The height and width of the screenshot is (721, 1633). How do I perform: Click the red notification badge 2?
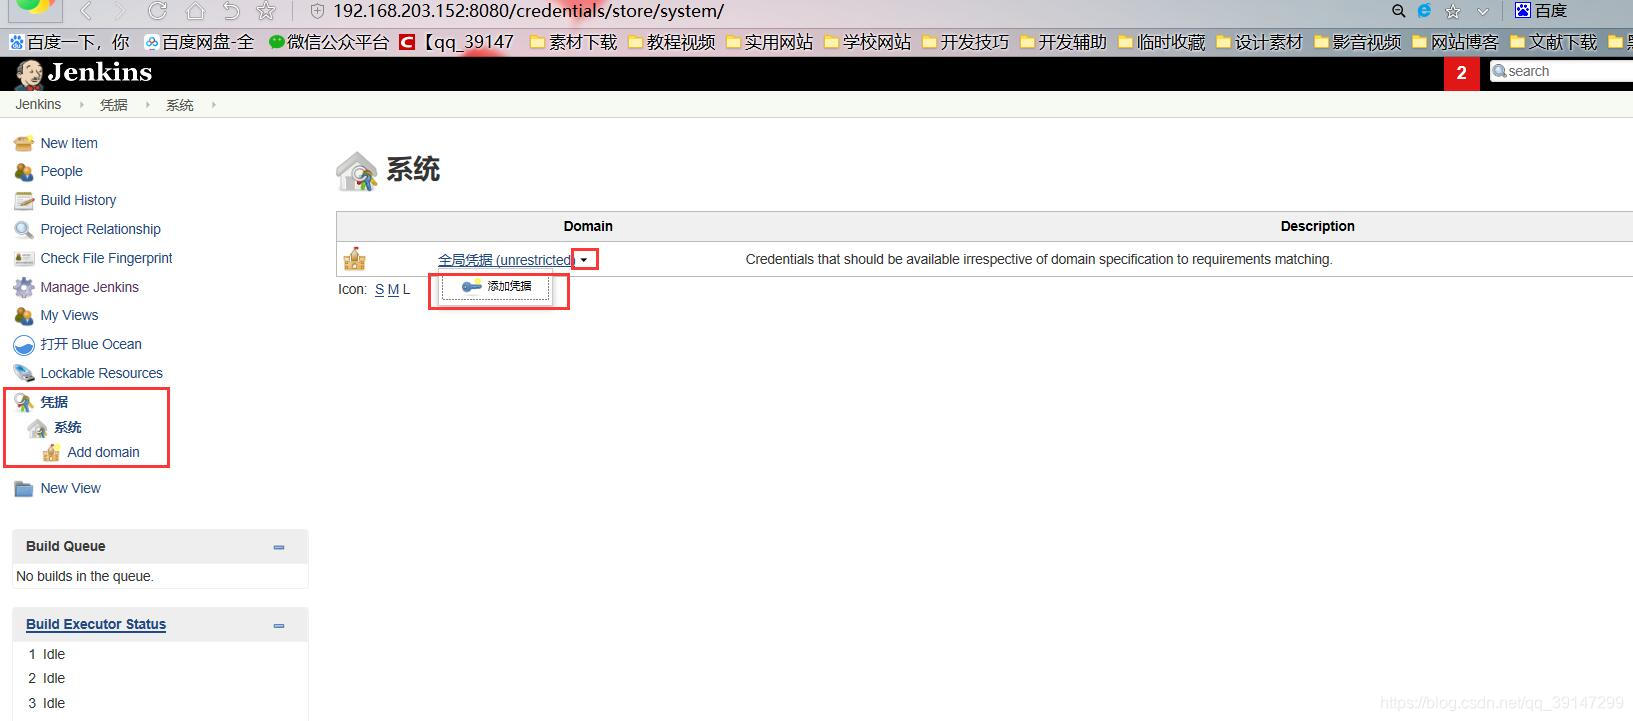[x=1461, y=73]
